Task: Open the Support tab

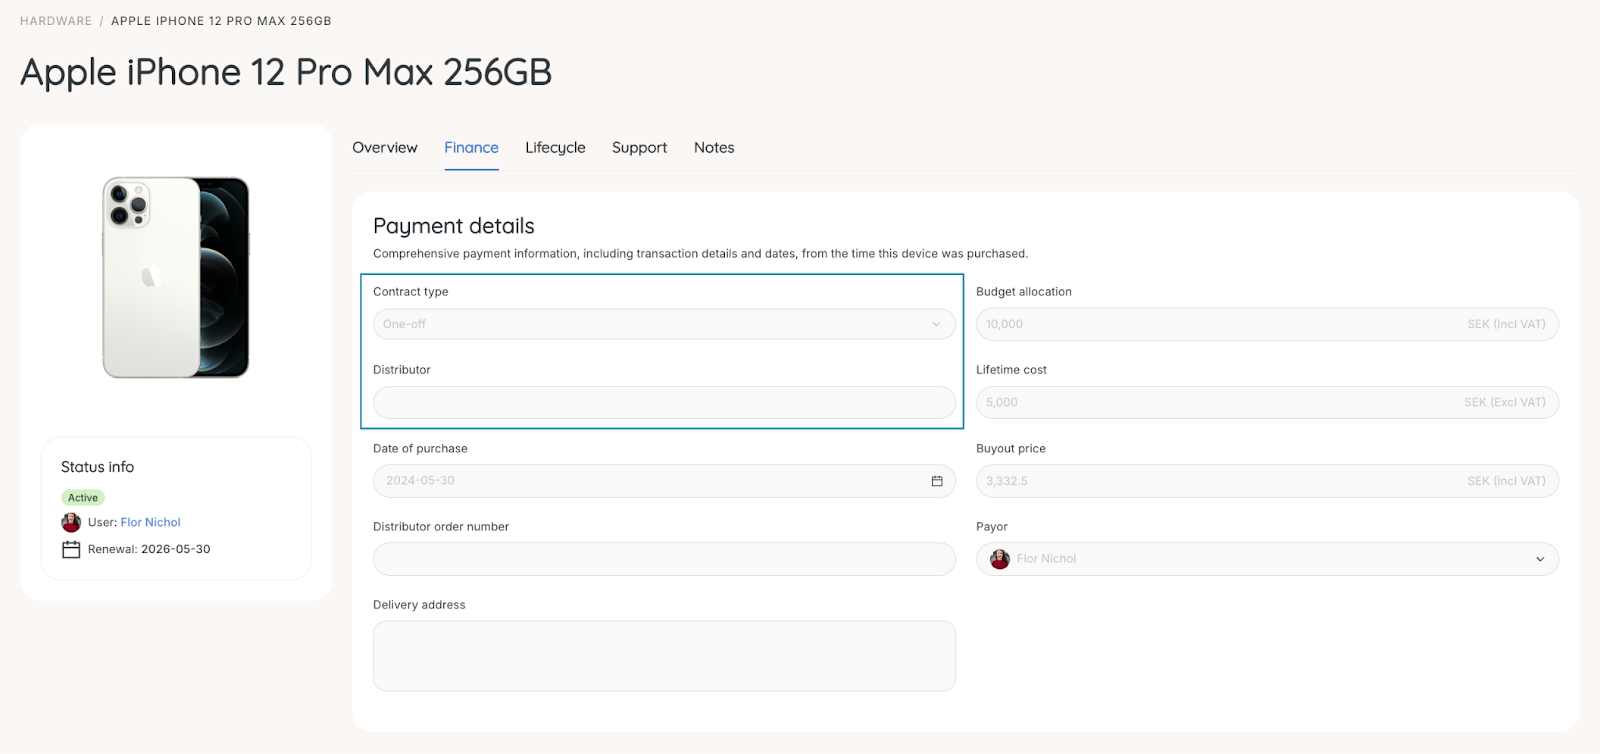Action: (639, 147)
